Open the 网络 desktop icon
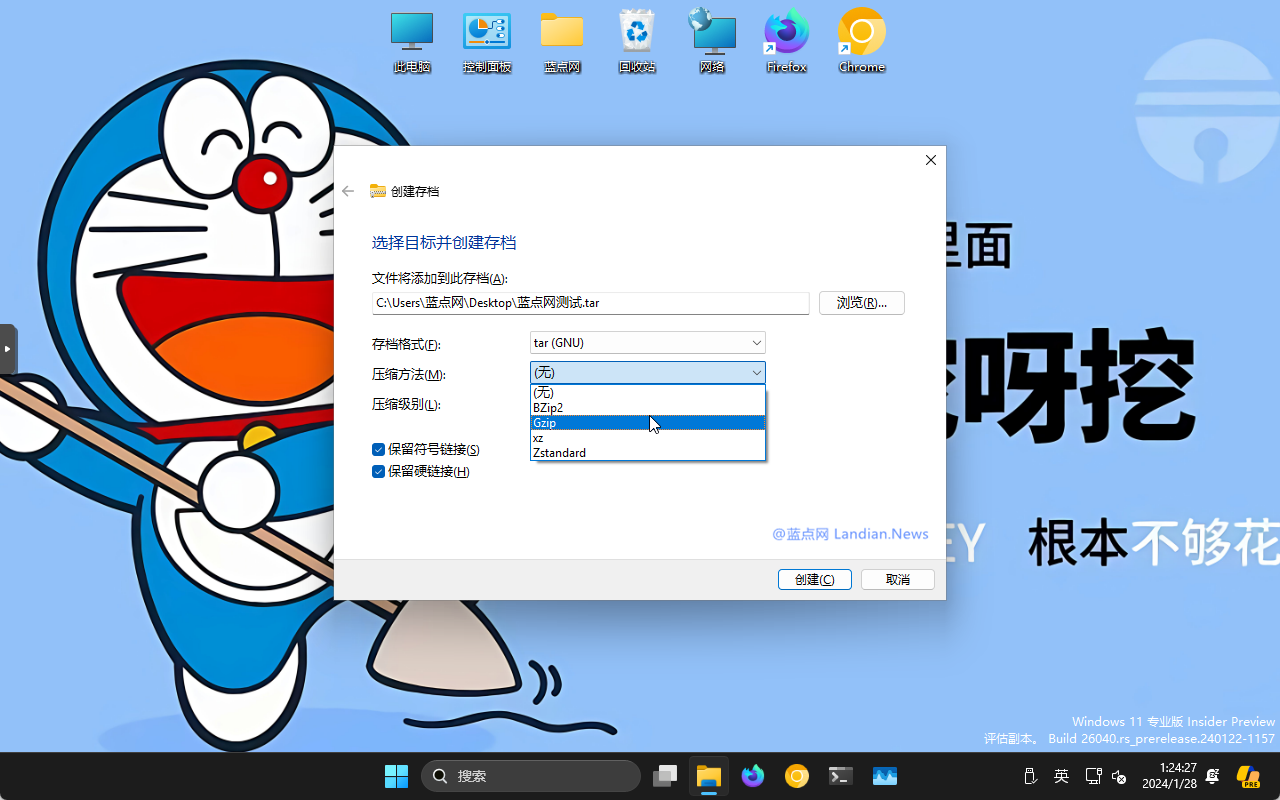This screenshot has height=800, width=1280. coord(712,42)
